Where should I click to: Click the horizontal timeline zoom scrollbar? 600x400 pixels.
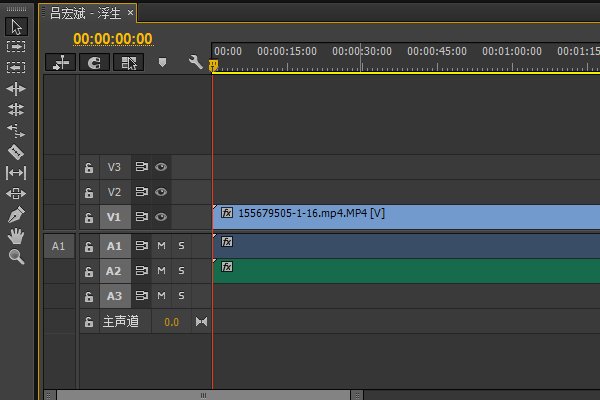pos(203,395)
